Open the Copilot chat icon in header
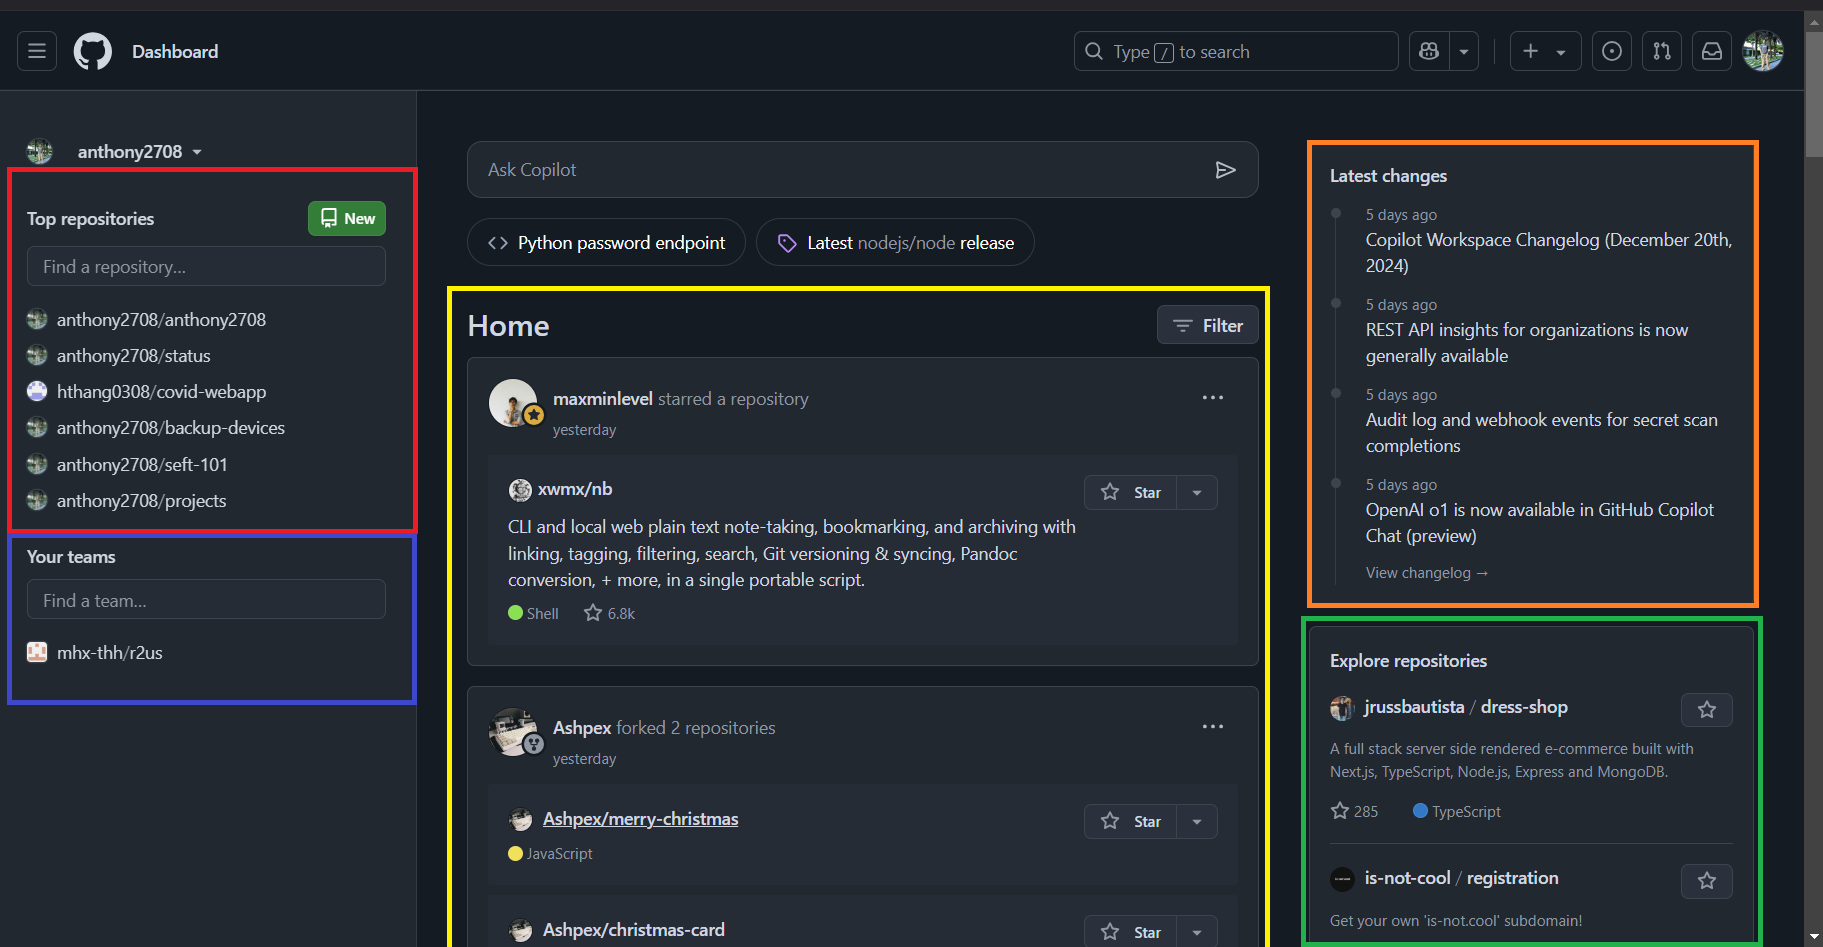The height and width of the screenshot is (947, 1823). pos(1429,51)
